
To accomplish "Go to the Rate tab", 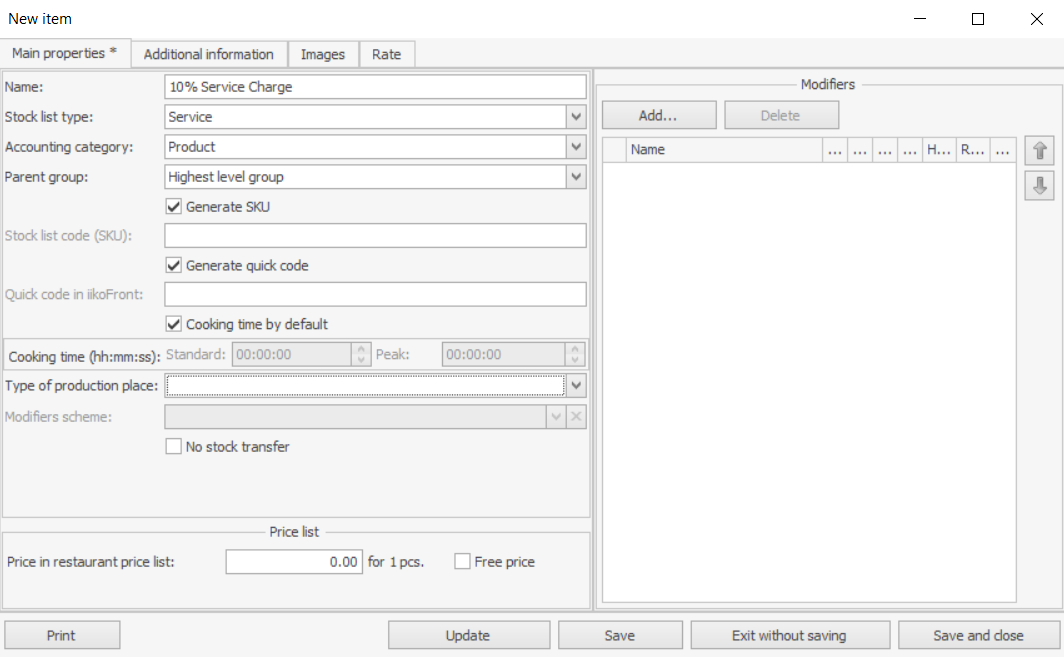I will [x=386, y=54].
